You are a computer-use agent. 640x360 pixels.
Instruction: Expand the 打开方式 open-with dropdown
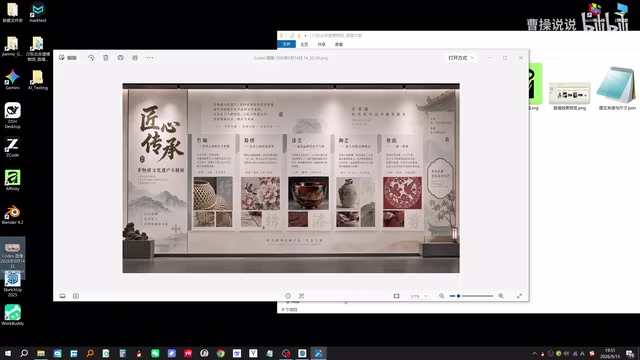[461, 58]
